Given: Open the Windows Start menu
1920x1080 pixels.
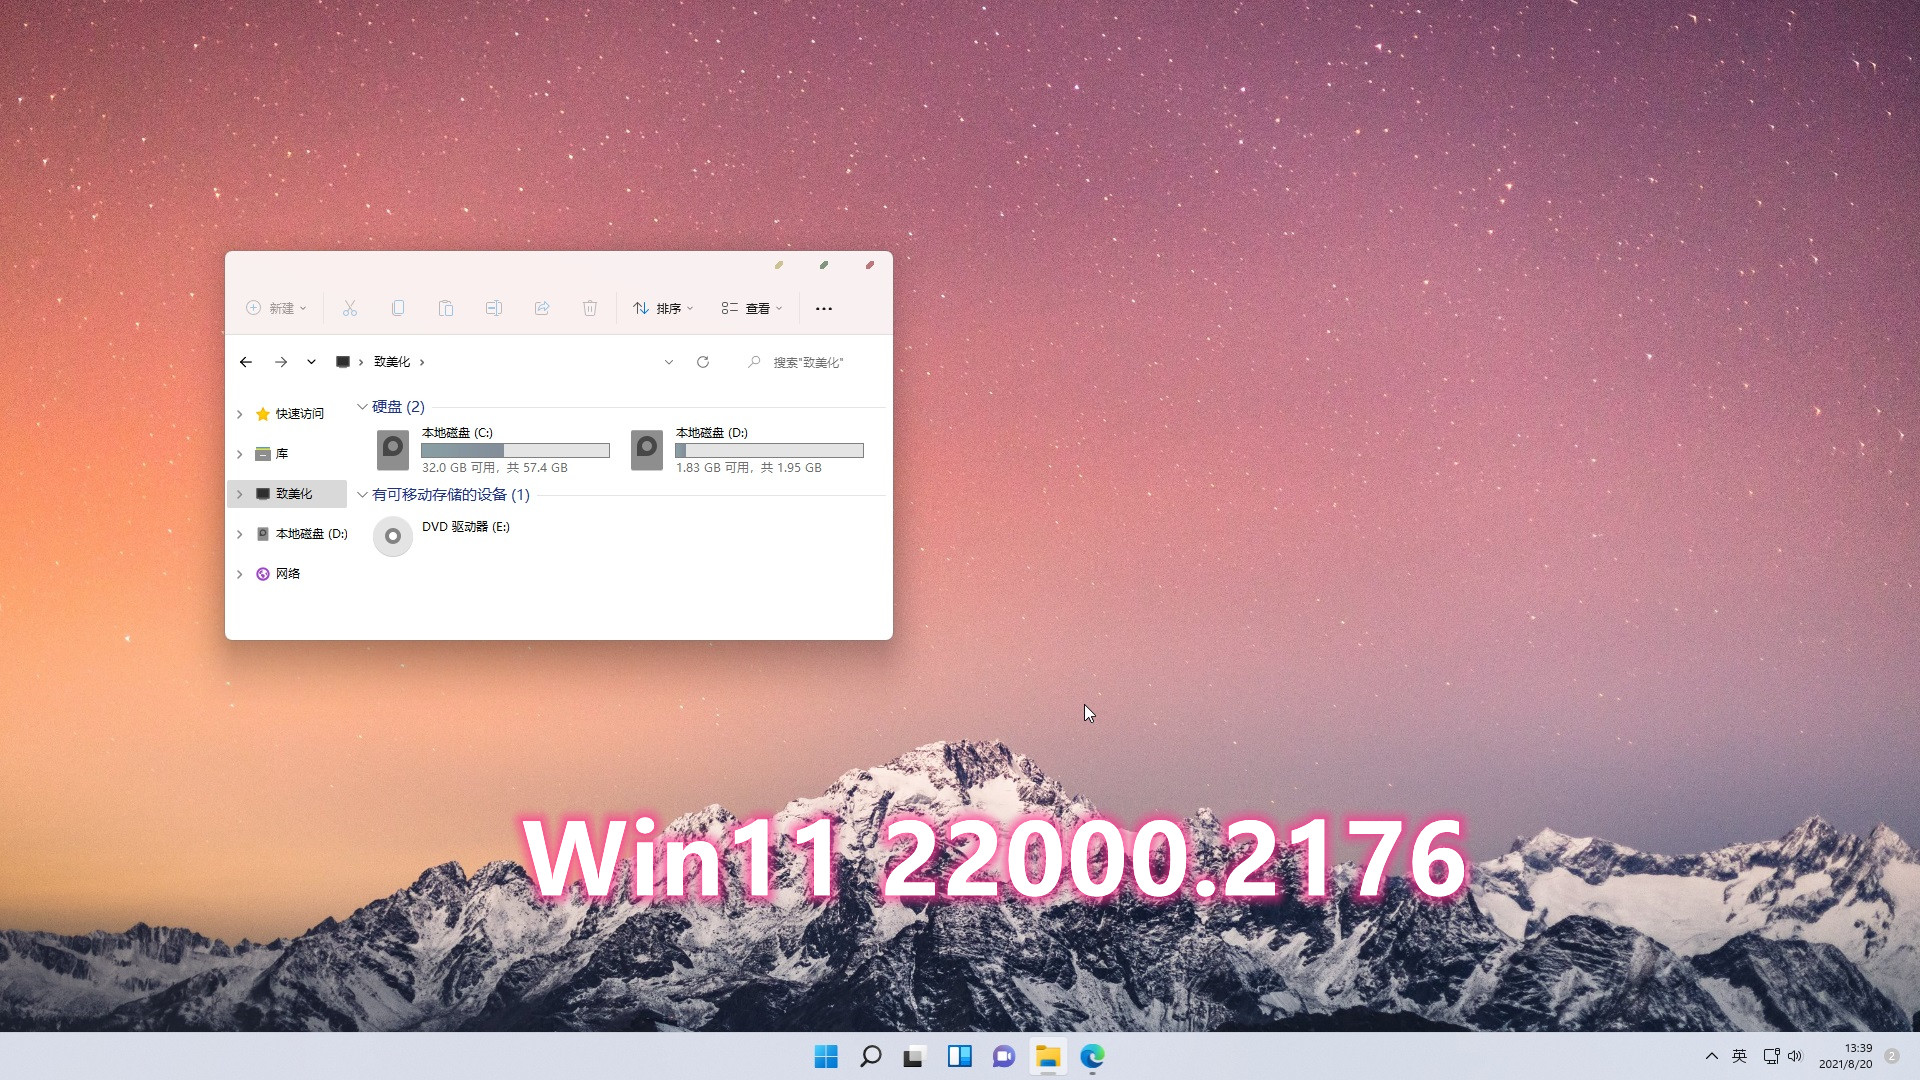Looking at the screenshot, I should point(826,1056).
